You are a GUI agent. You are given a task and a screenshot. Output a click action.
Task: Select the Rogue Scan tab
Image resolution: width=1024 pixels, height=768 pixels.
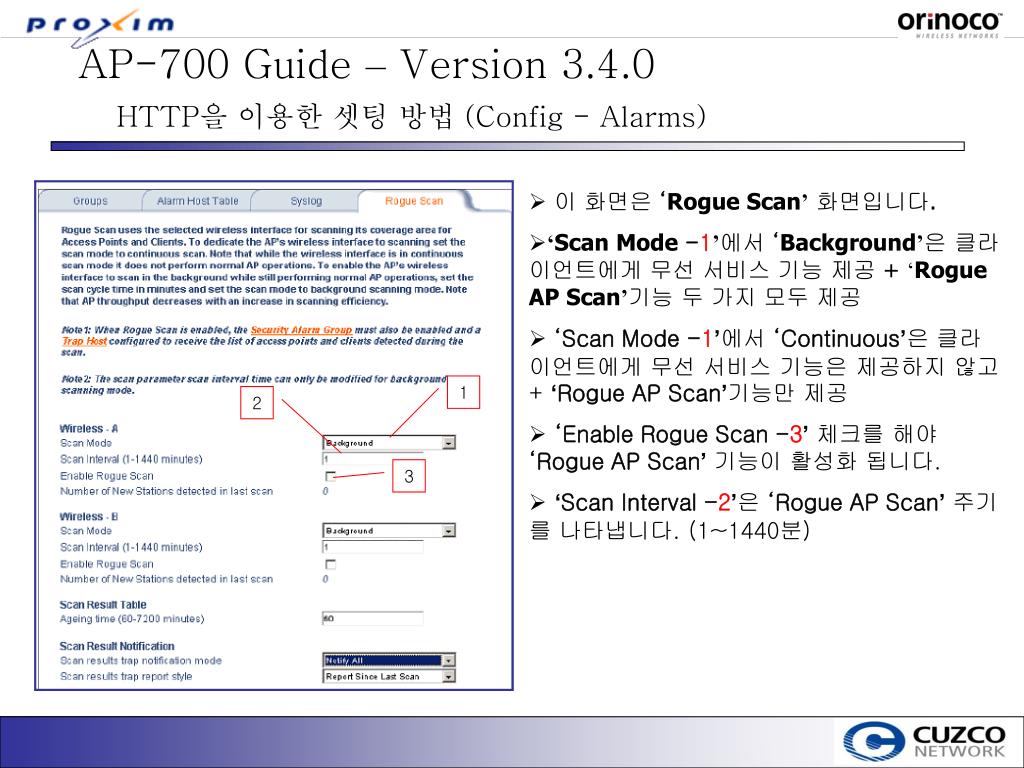[414, 201]
